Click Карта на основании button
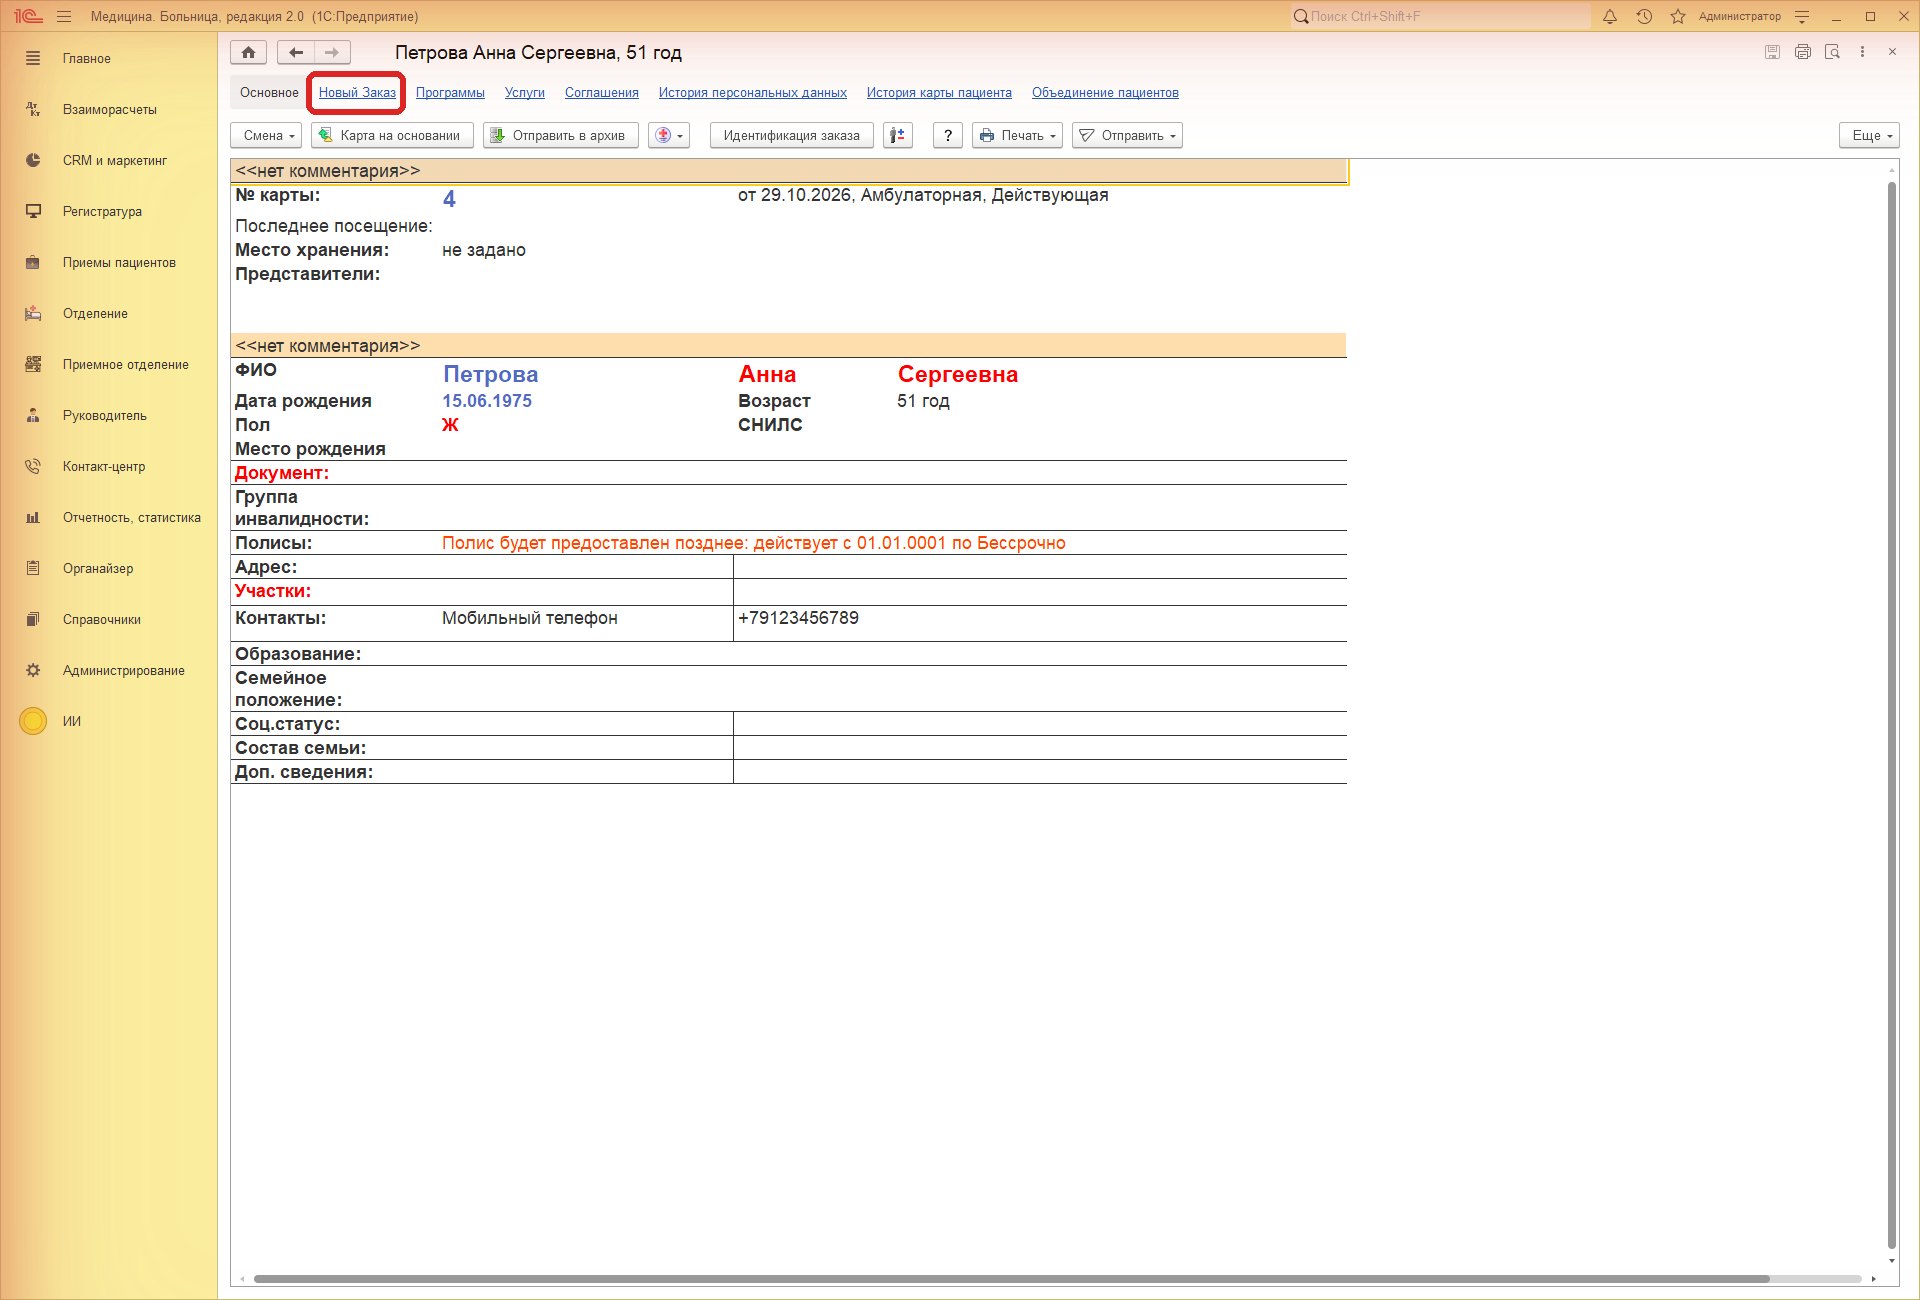1920x1300 pixels. coord(392,136)
